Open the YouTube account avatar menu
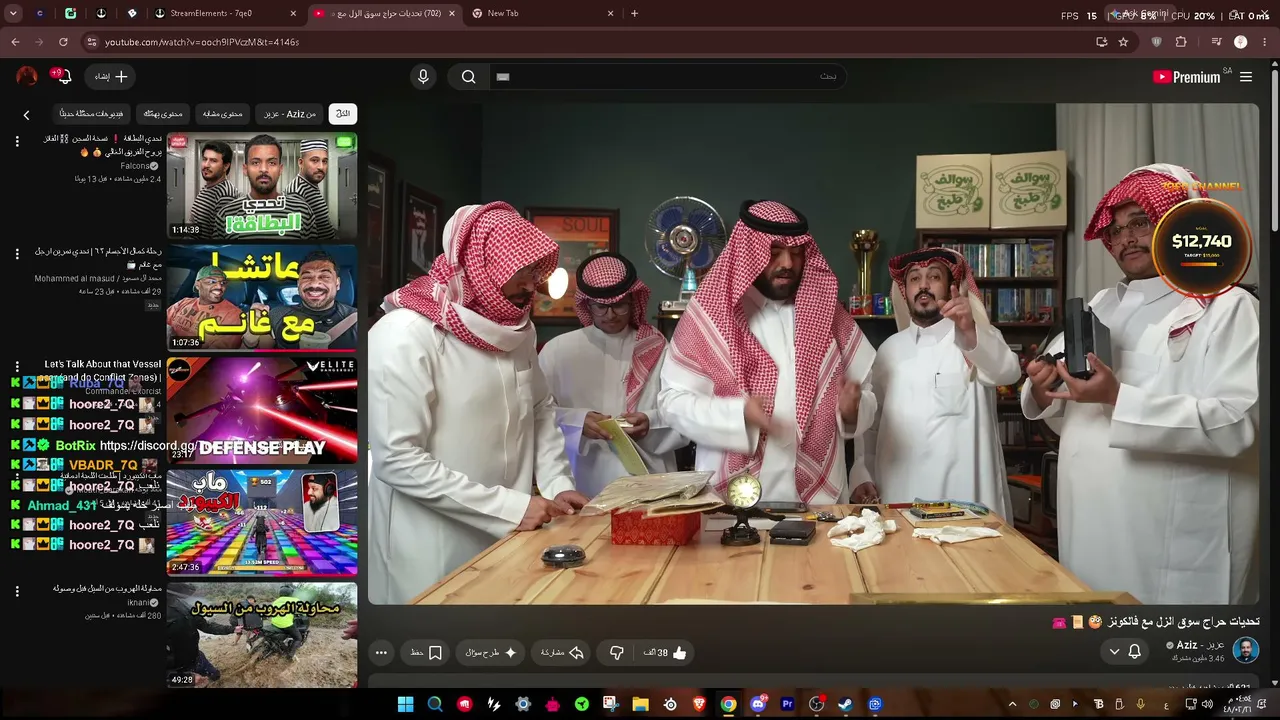Screen dimensions: 1280x720 tap(27, 77)
